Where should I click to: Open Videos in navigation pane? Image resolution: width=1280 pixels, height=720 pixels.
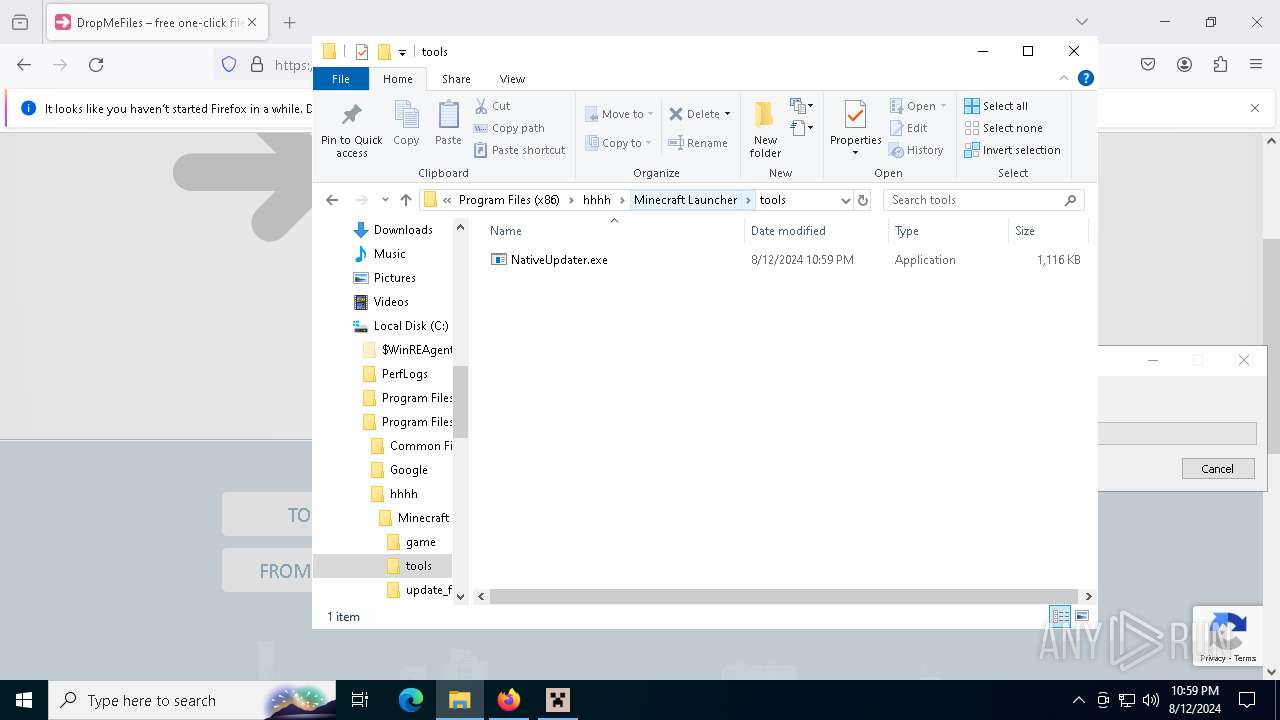(391, 302)
